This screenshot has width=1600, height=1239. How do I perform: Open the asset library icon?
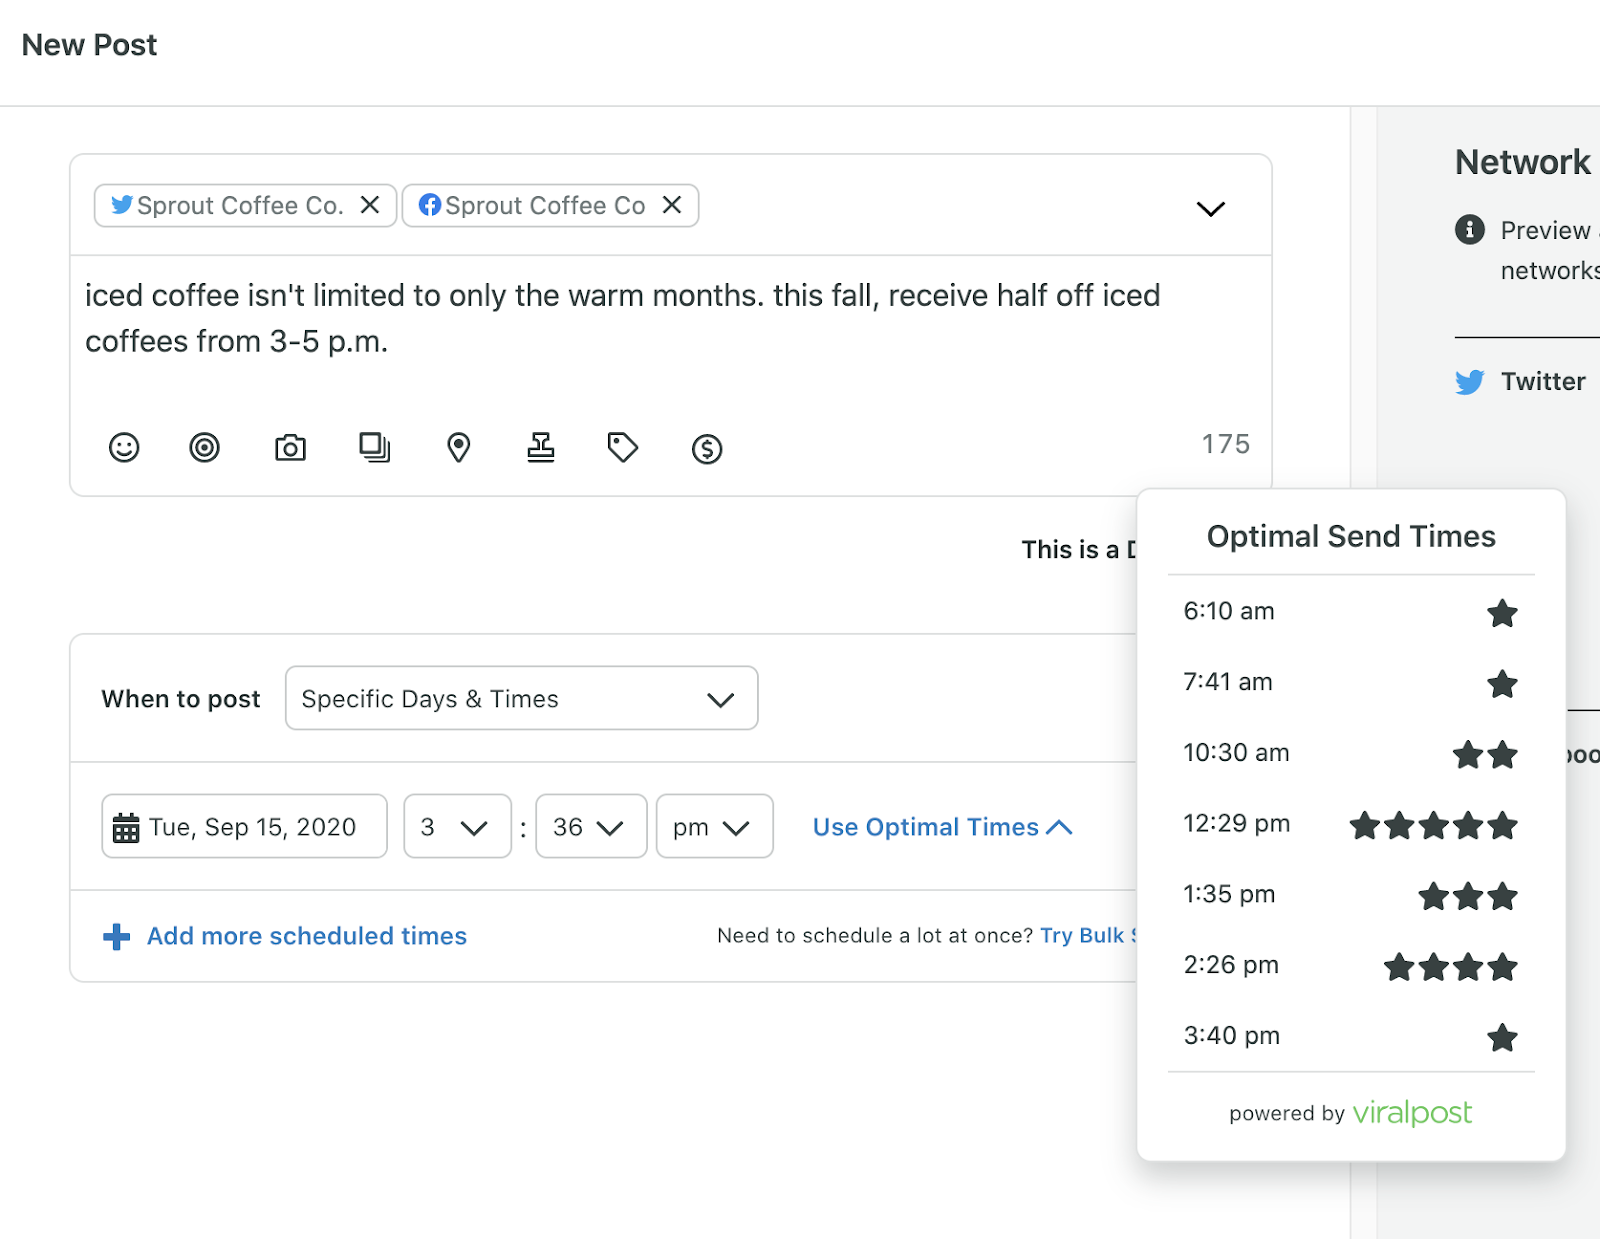point(374,448)
